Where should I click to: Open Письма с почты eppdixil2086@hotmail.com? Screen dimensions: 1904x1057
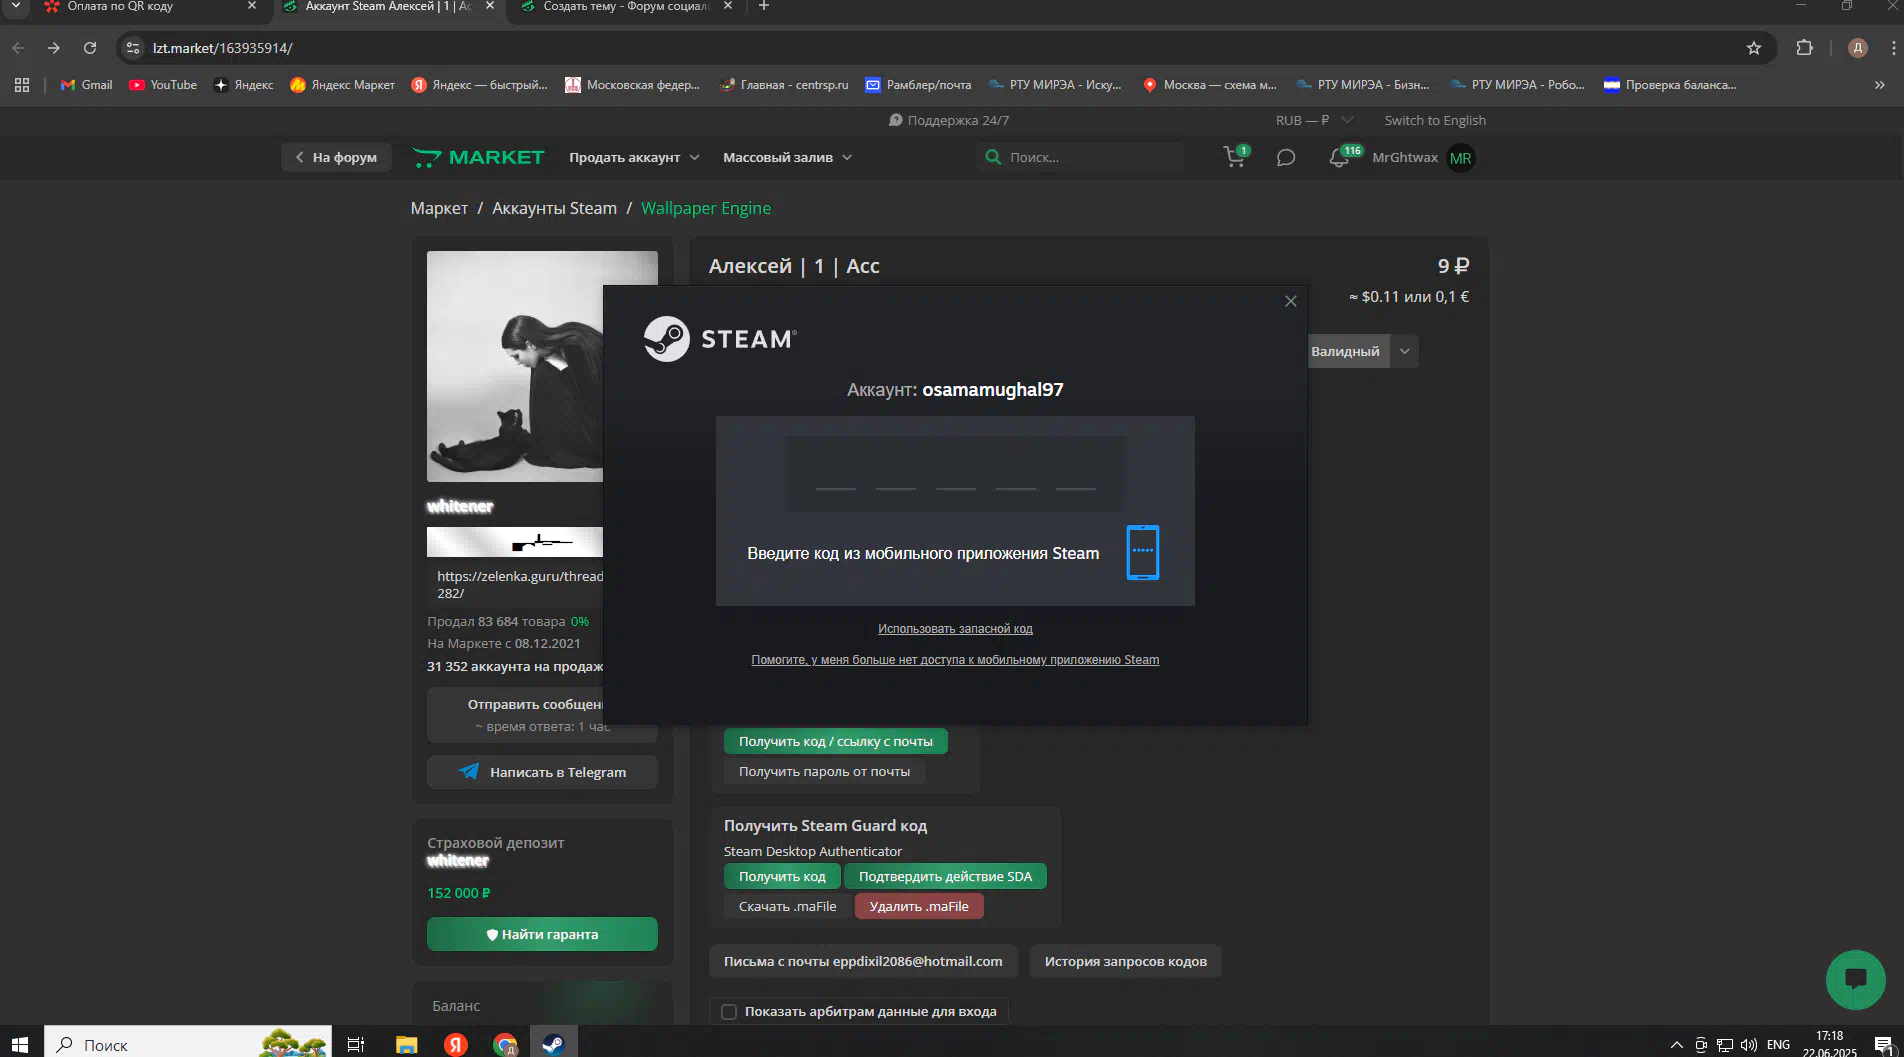click(x=863, y=961)
